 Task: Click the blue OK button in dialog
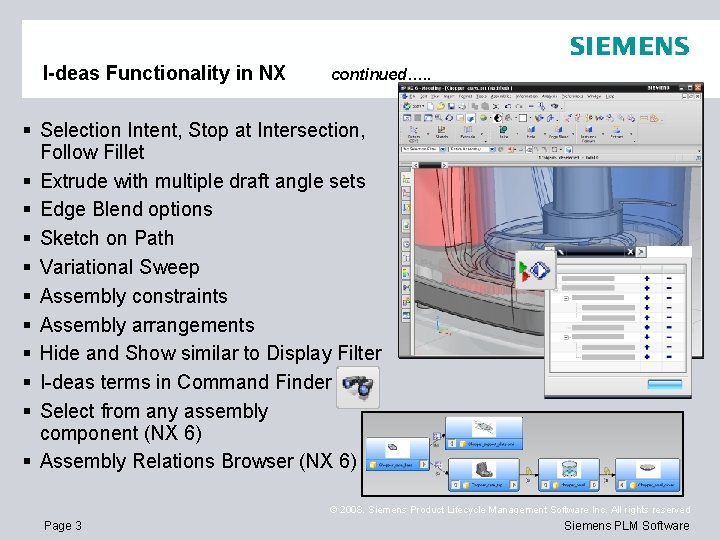pos(664,384)
